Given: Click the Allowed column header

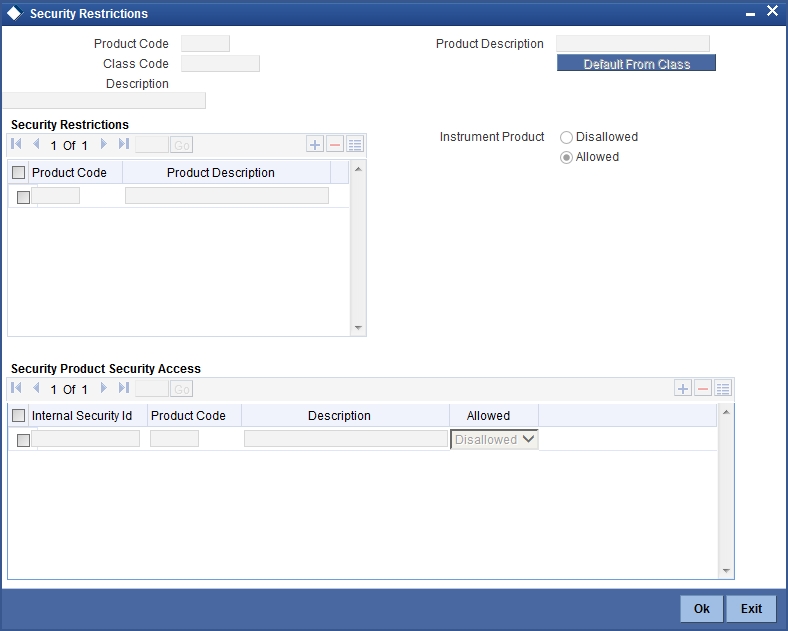Looking at the screenshot, I should (x=488, y=416).
